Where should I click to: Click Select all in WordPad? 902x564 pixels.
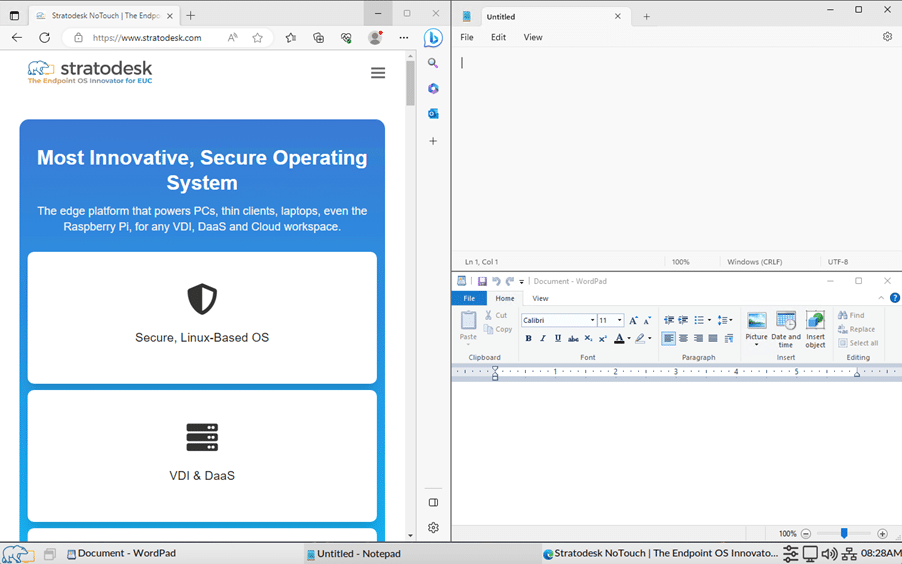pos(858,343)
